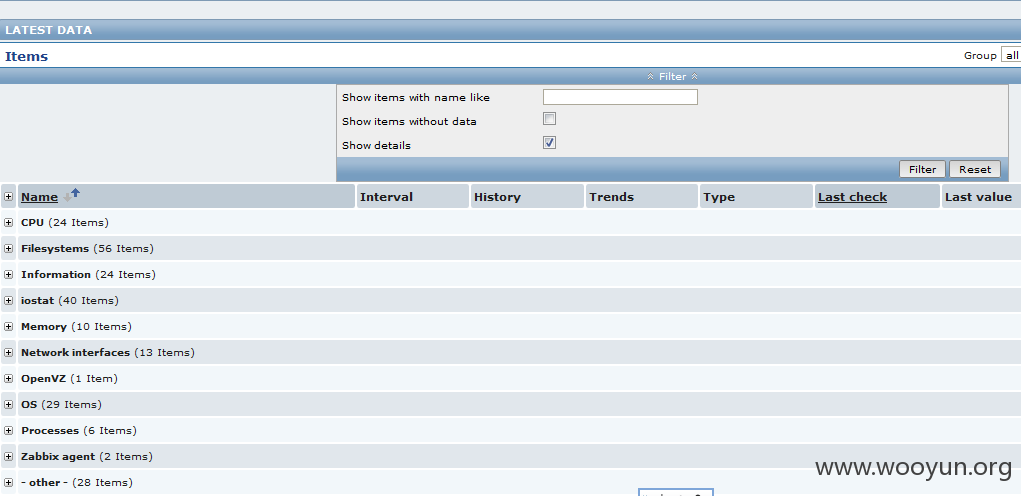Expand the Memory items group
Viewport: 1021px width, 496px height.
(8, 327)
